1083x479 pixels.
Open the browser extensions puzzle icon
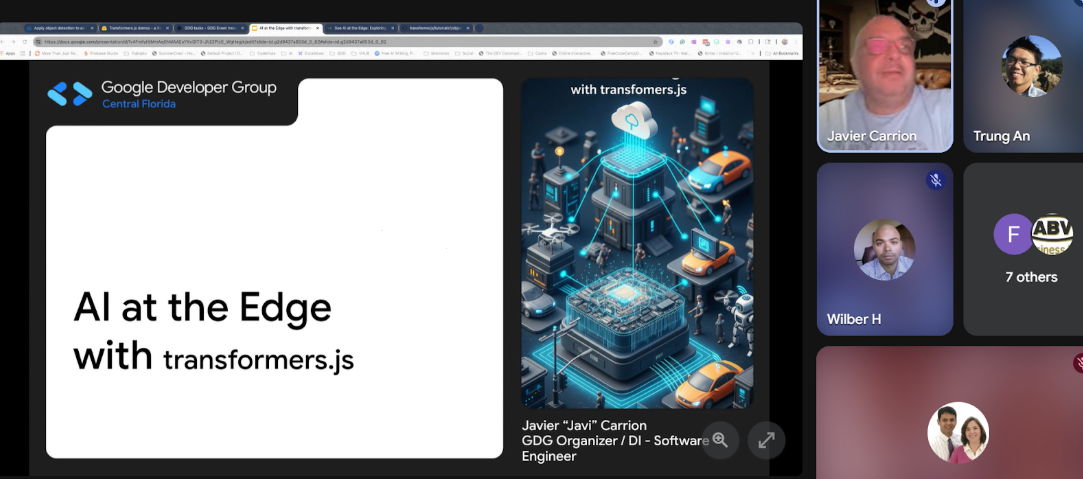pyautogui.click(x=751, y=41)
